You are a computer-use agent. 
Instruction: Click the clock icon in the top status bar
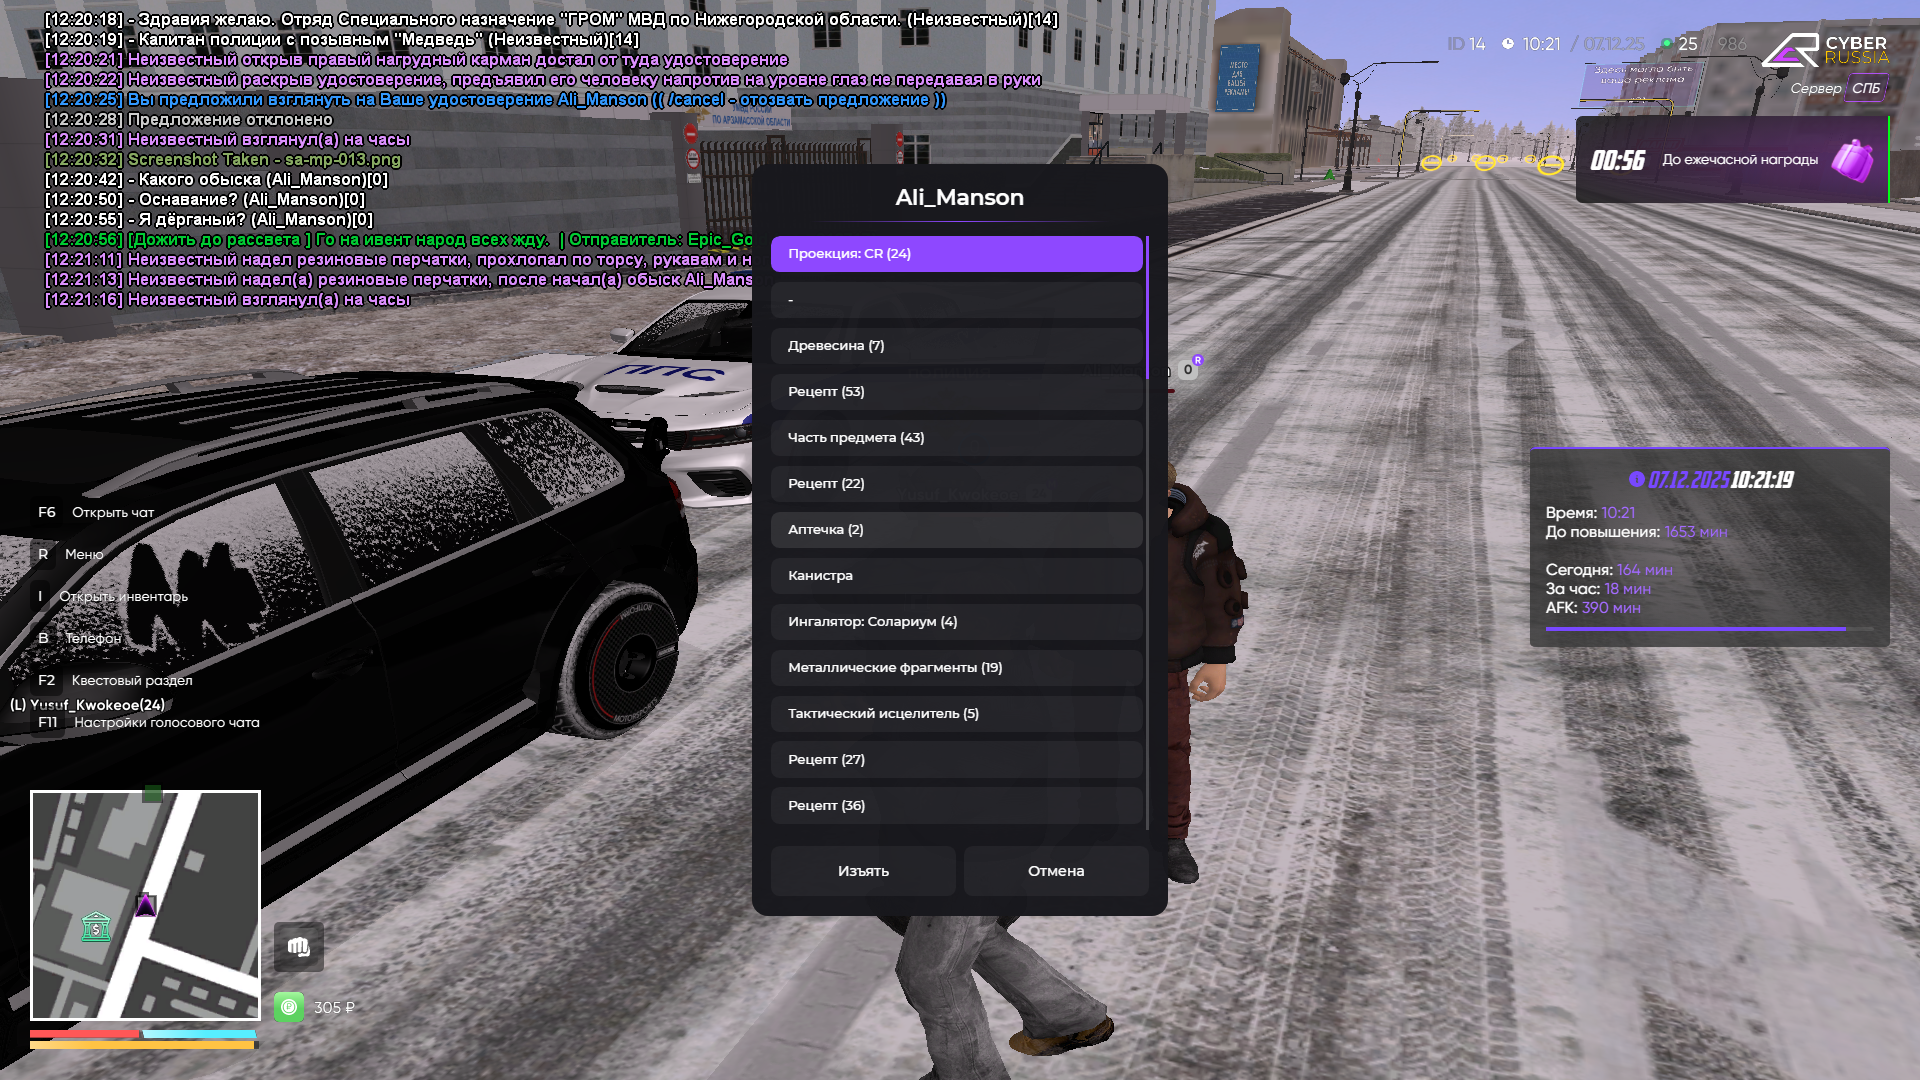click(1508, 44)
